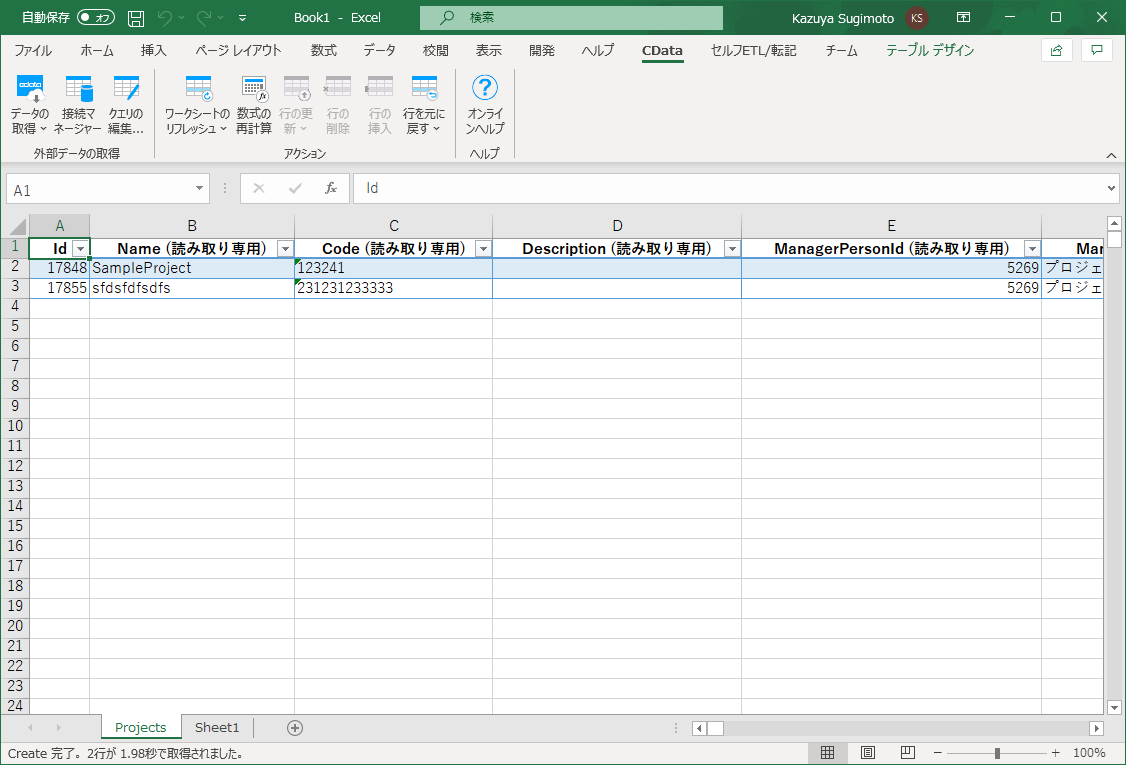Click the insert function fx icon

click(x=330, y=188)
